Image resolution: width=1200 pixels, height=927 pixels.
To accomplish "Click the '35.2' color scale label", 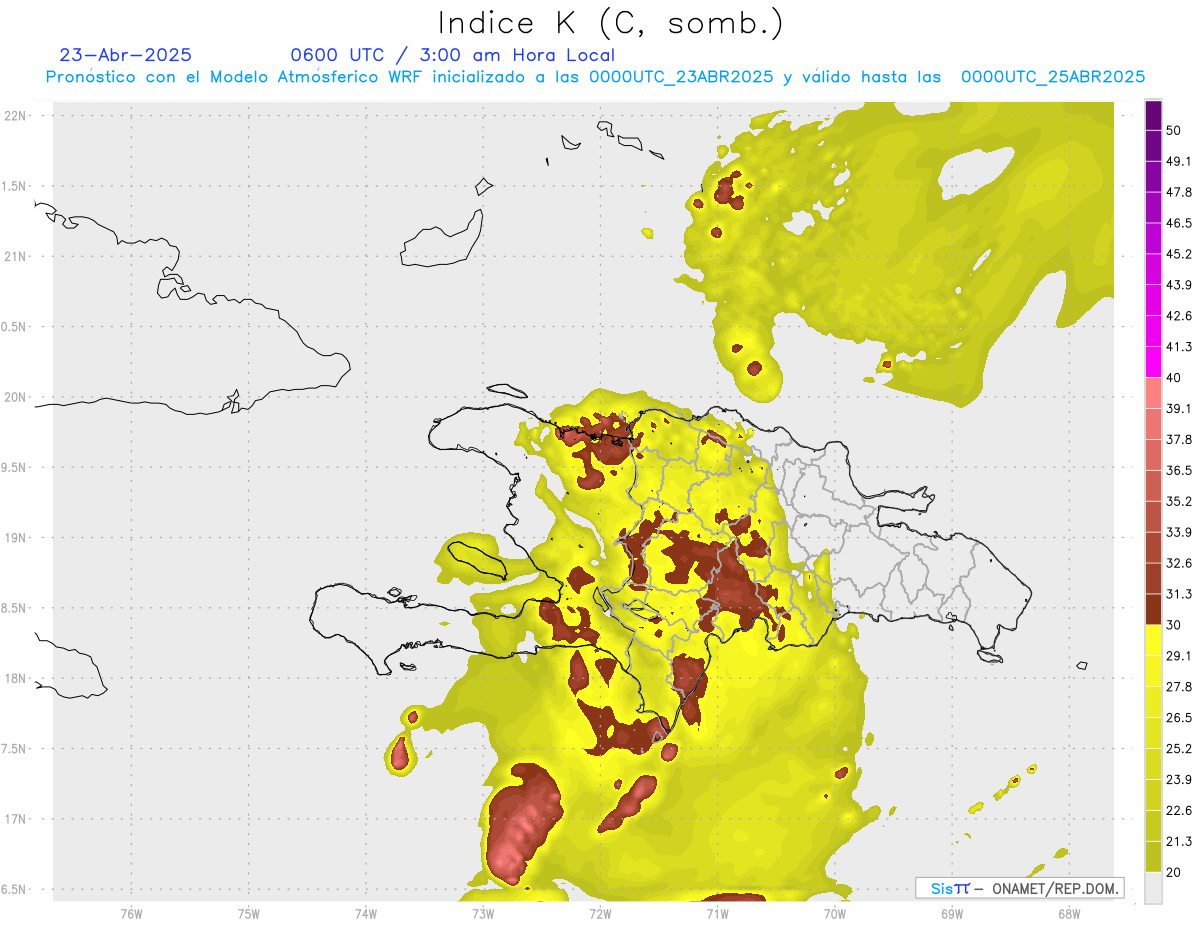I will click(1179, 501).
